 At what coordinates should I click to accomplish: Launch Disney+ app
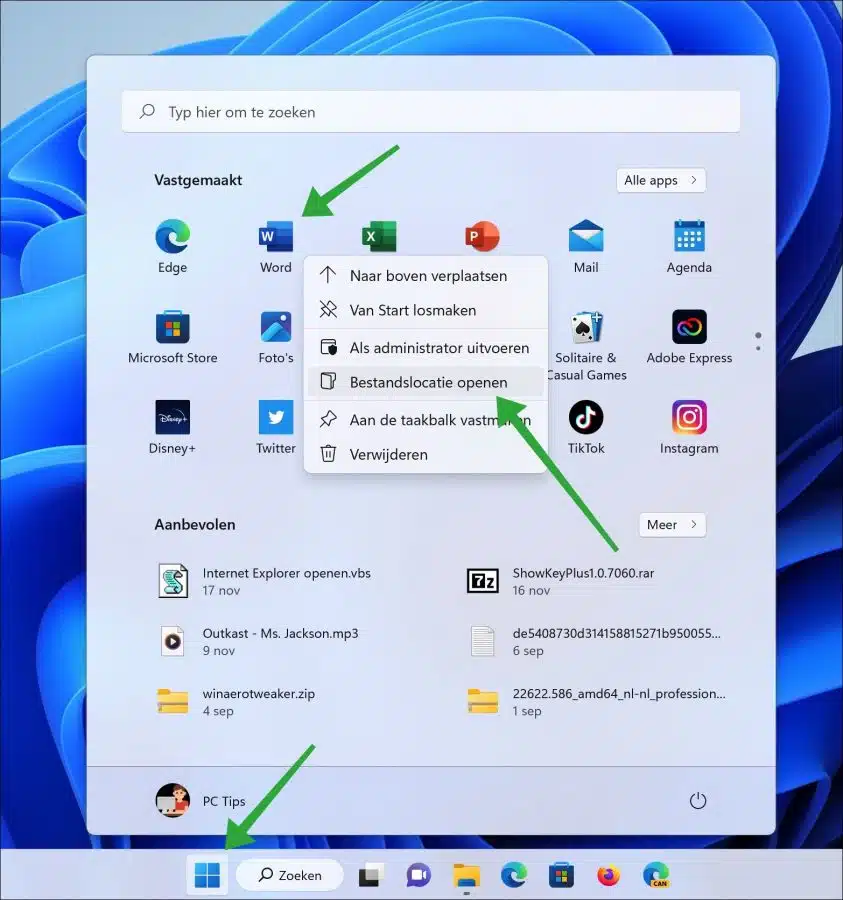(172, 427)
